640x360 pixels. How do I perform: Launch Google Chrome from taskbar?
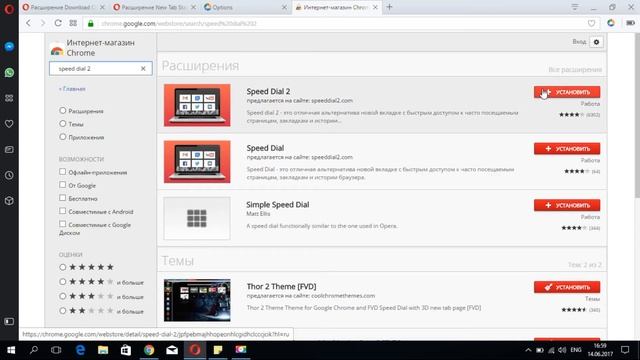[x=149, y=350]
